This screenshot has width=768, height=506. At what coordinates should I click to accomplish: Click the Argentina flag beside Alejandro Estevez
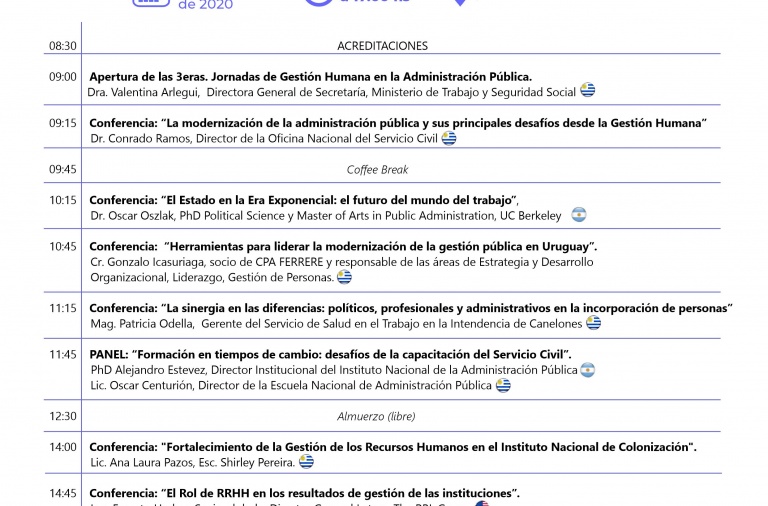point(588,370)
